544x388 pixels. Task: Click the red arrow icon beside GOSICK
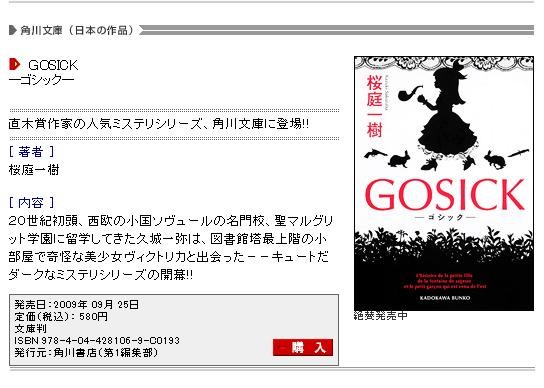coord(15,65)
